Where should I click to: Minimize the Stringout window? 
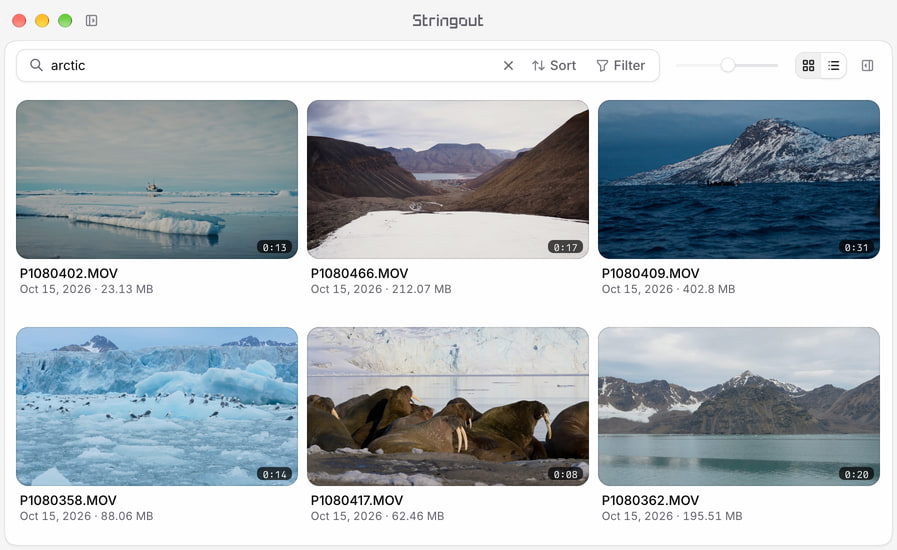point(42,21)
